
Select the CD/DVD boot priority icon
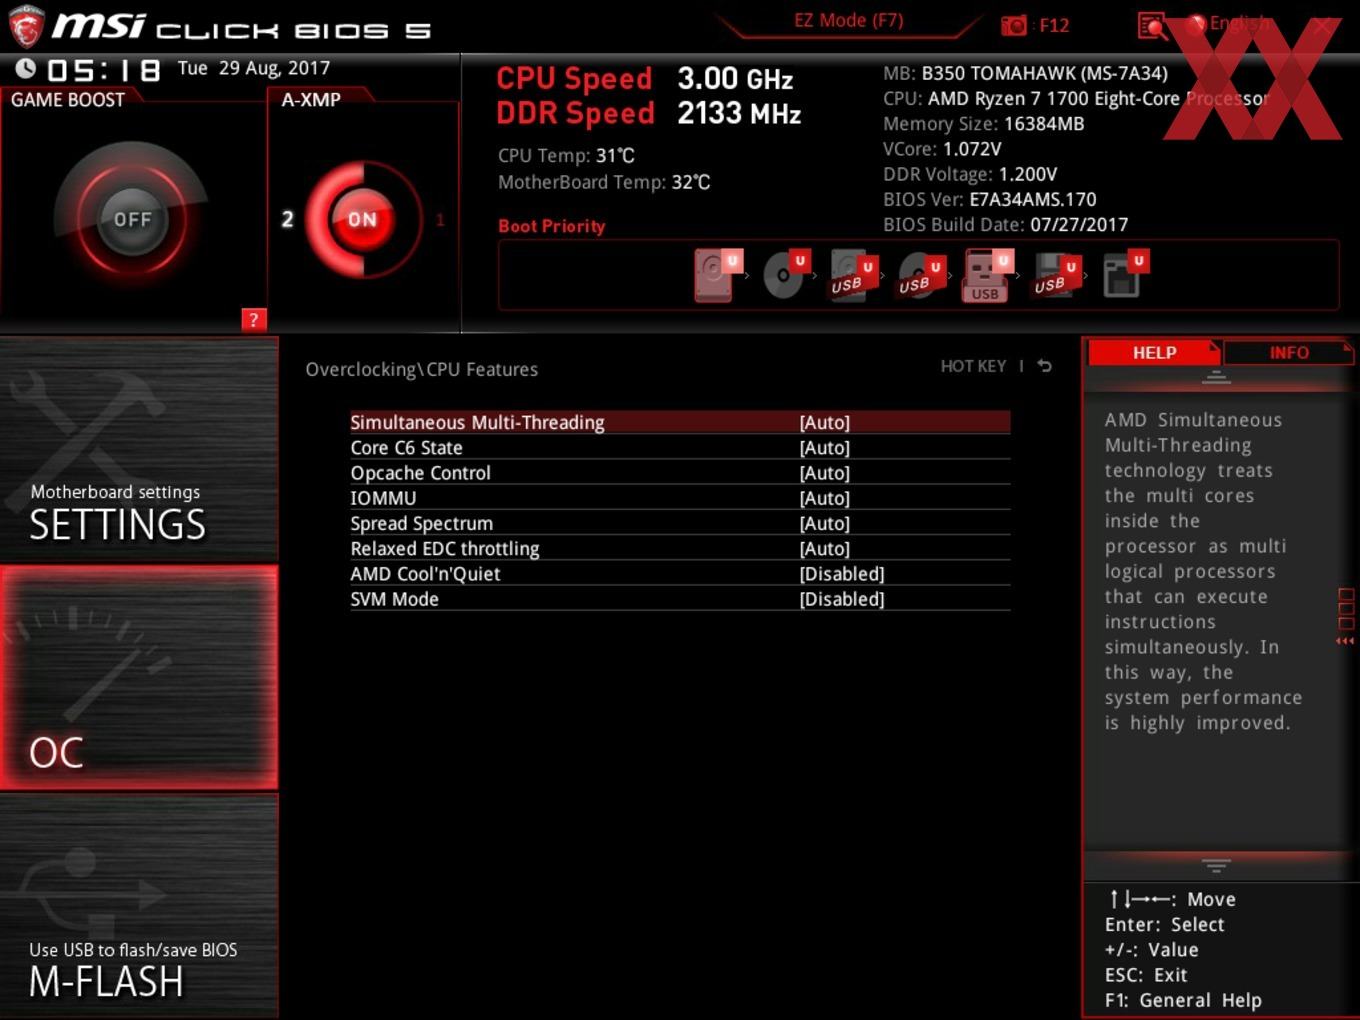[x=785, y=275]
